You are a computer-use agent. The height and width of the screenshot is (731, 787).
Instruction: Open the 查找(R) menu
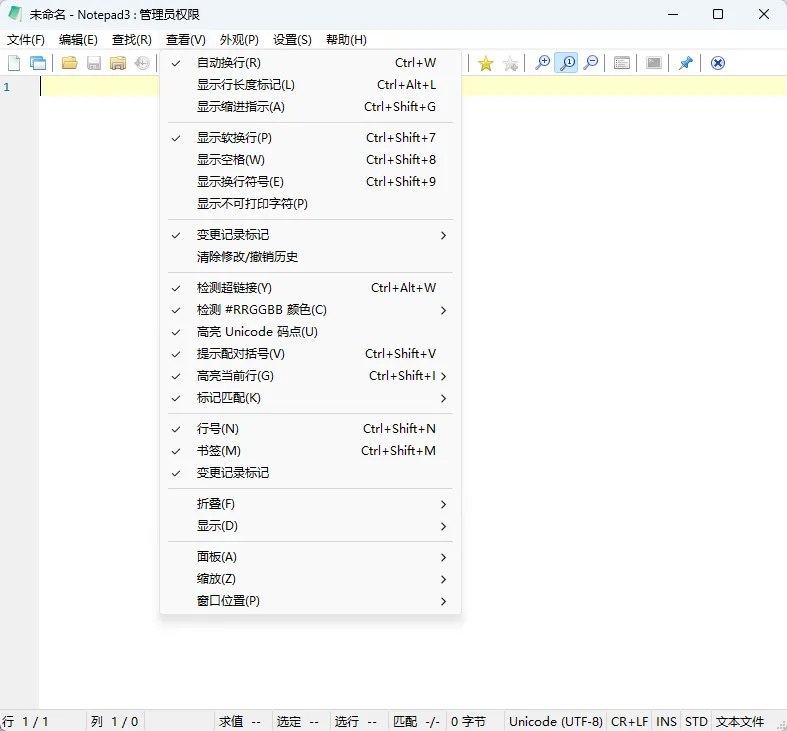tap(132, 40)
